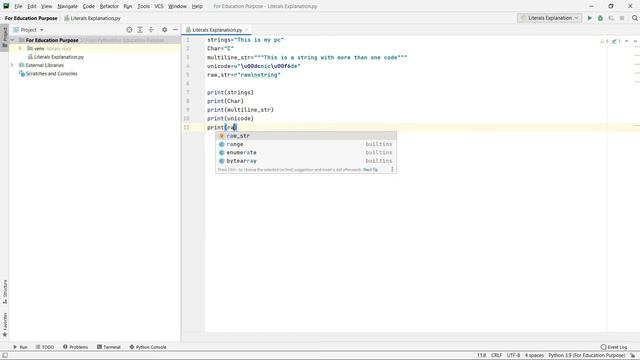640x360 pixels.
Task: Open the File menu
Action: click(18, 6)
